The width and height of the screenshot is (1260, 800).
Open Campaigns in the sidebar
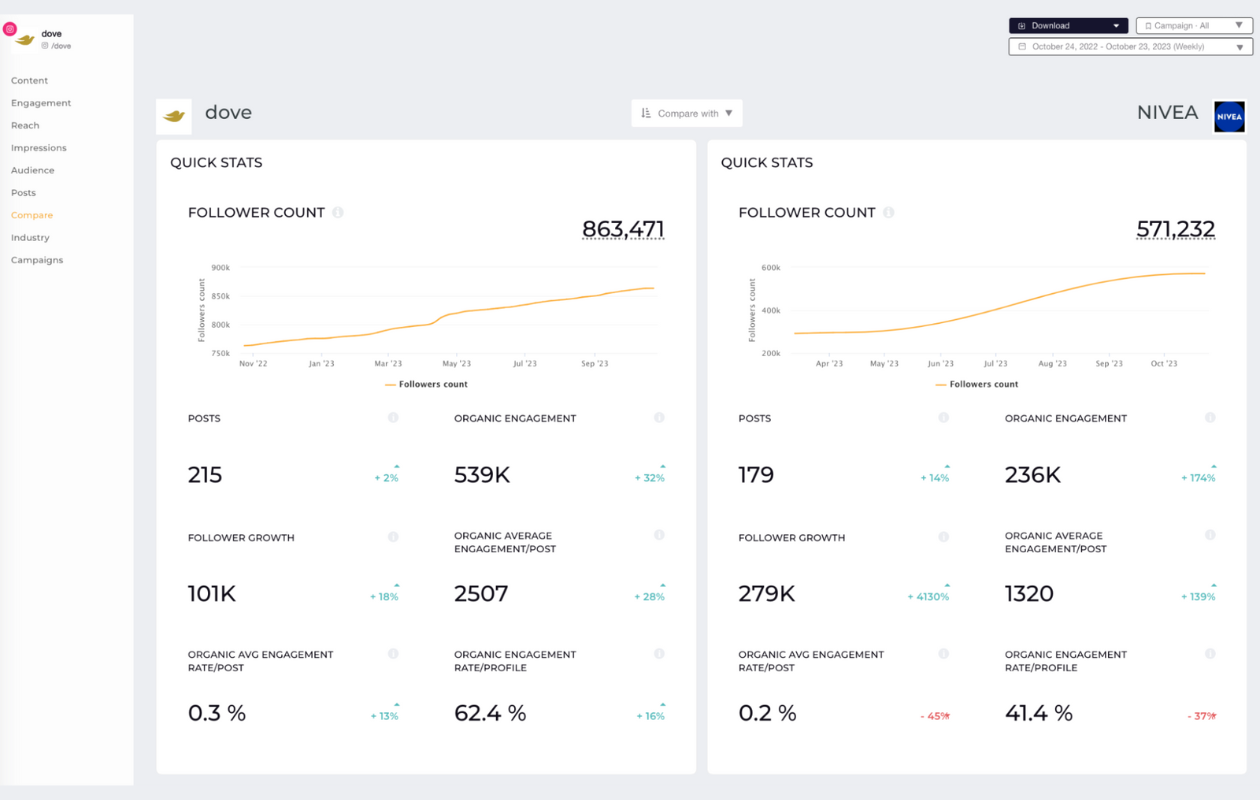(37, 260)
